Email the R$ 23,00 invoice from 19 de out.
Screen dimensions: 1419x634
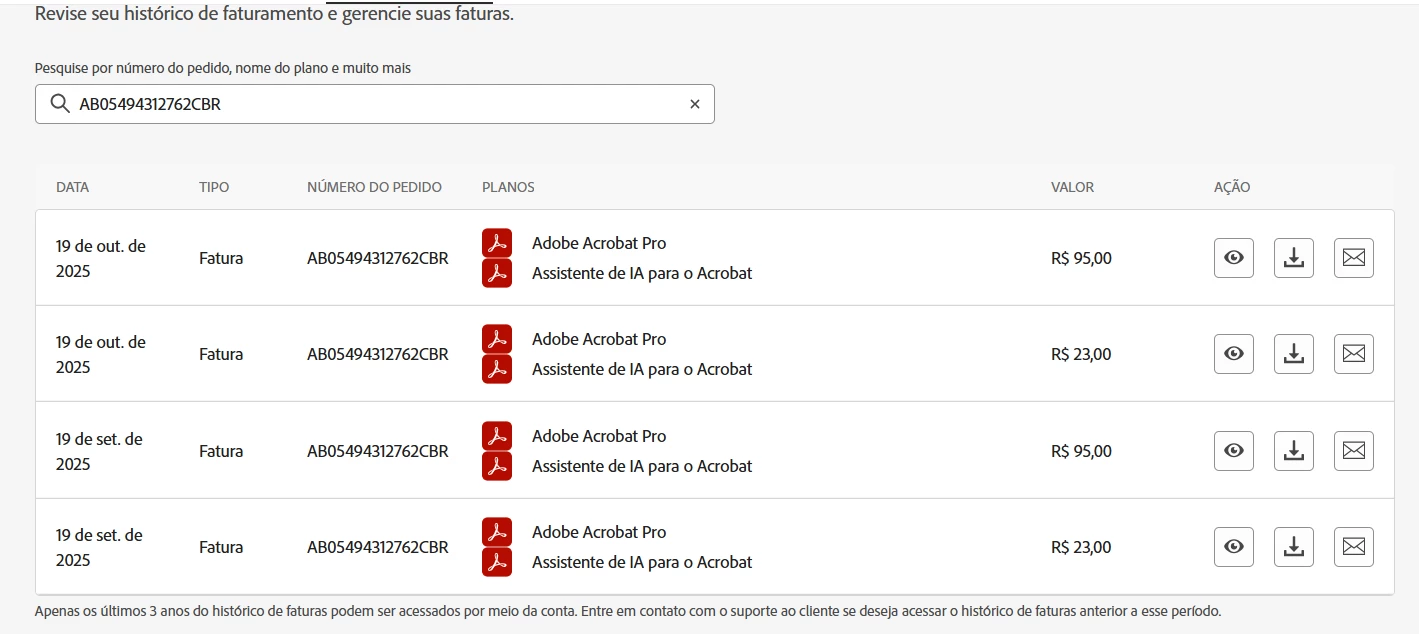(x=1353, y=354)
